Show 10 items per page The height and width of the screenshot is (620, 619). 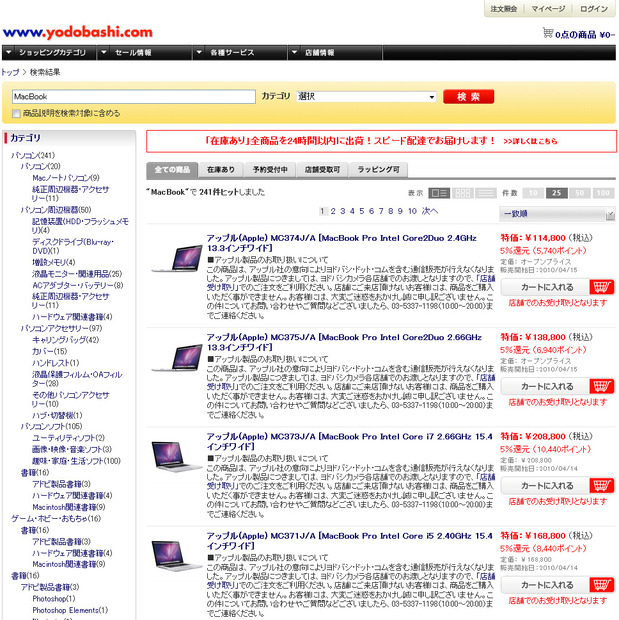coord(533,193)
